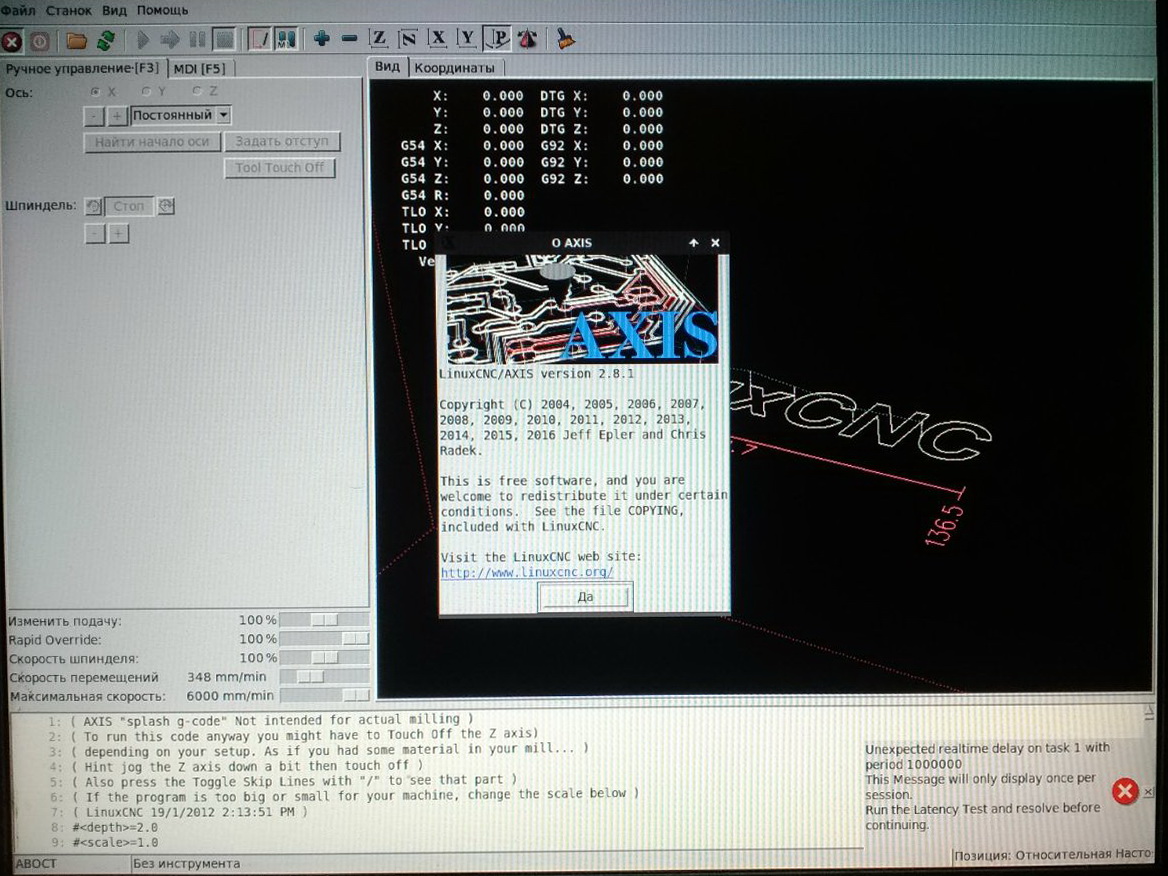Select the Y front view icon
The width and height of the screenshot is (1168, 876).
pos(467,38)
